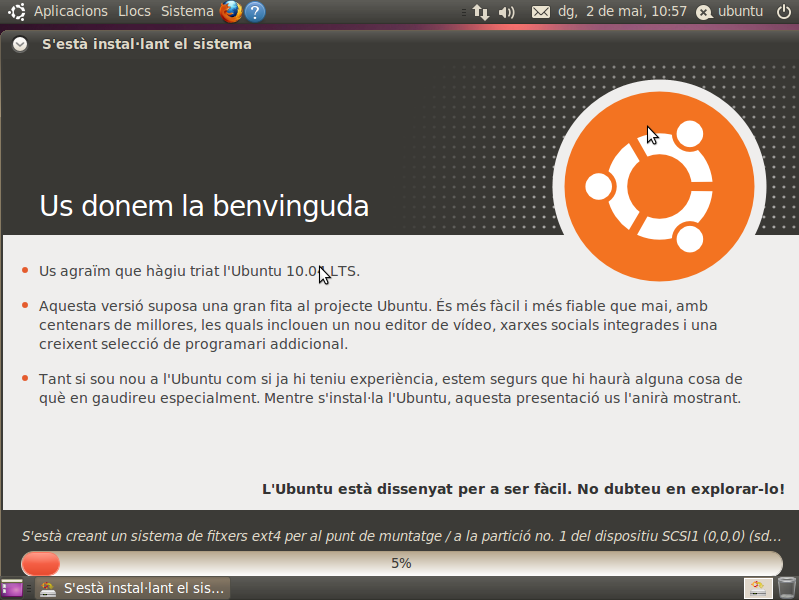Image resolution: width=799 pixels, height=600 pixels.
Task: Click 'L'Ubuntu està dissenyat per a ser fàcil' text
Action: tap(417, 488)
